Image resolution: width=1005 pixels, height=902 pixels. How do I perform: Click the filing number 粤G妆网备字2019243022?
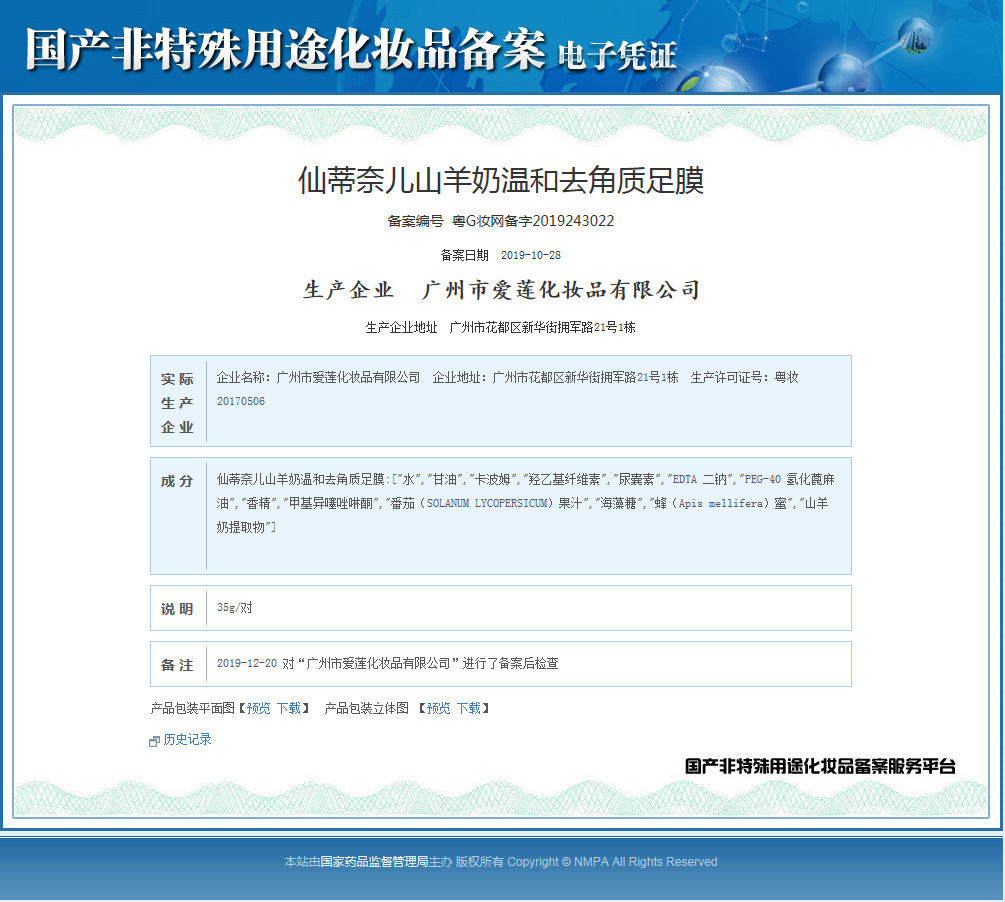[533, 221]
